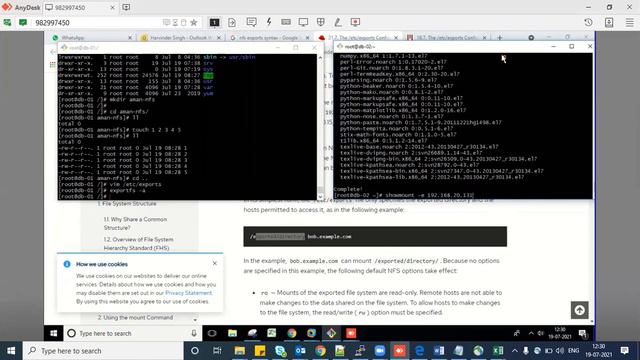This screenshot has width=640, height=360.
Task: Click local taskbar search box
Action: click(103, 351)
